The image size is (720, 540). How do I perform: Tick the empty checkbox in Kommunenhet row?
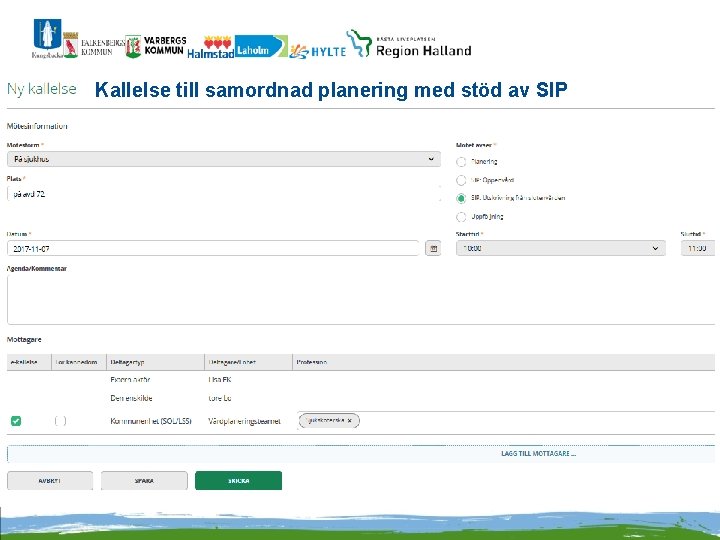(60, 421)
